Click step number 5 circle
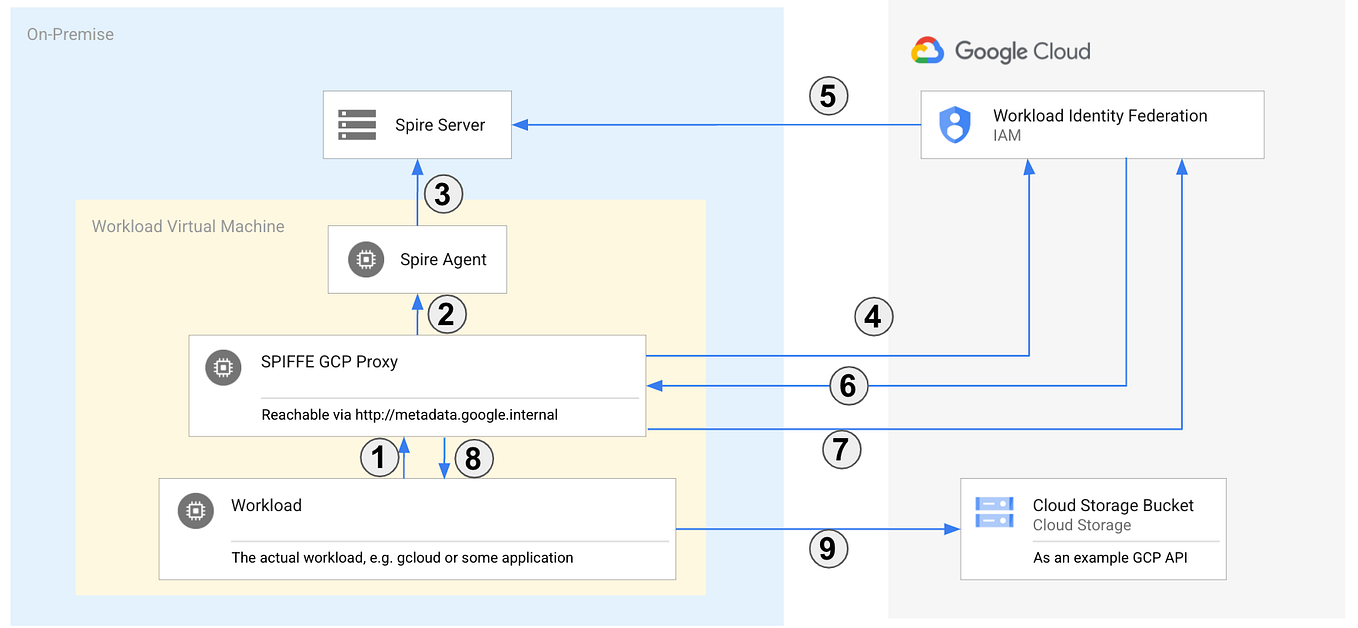The image size is (1358, 628). click(828, 95)
